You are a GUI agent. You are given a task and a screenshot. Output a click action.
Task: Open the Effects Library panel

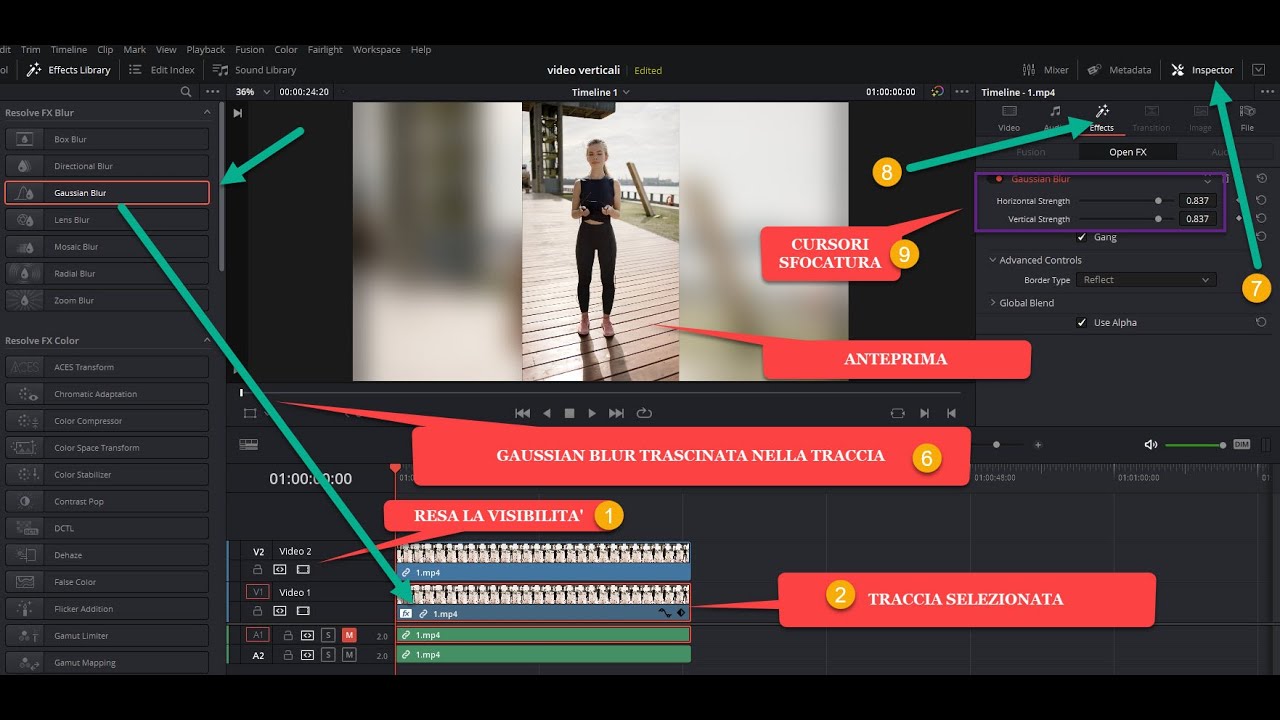tap(69, 70)
